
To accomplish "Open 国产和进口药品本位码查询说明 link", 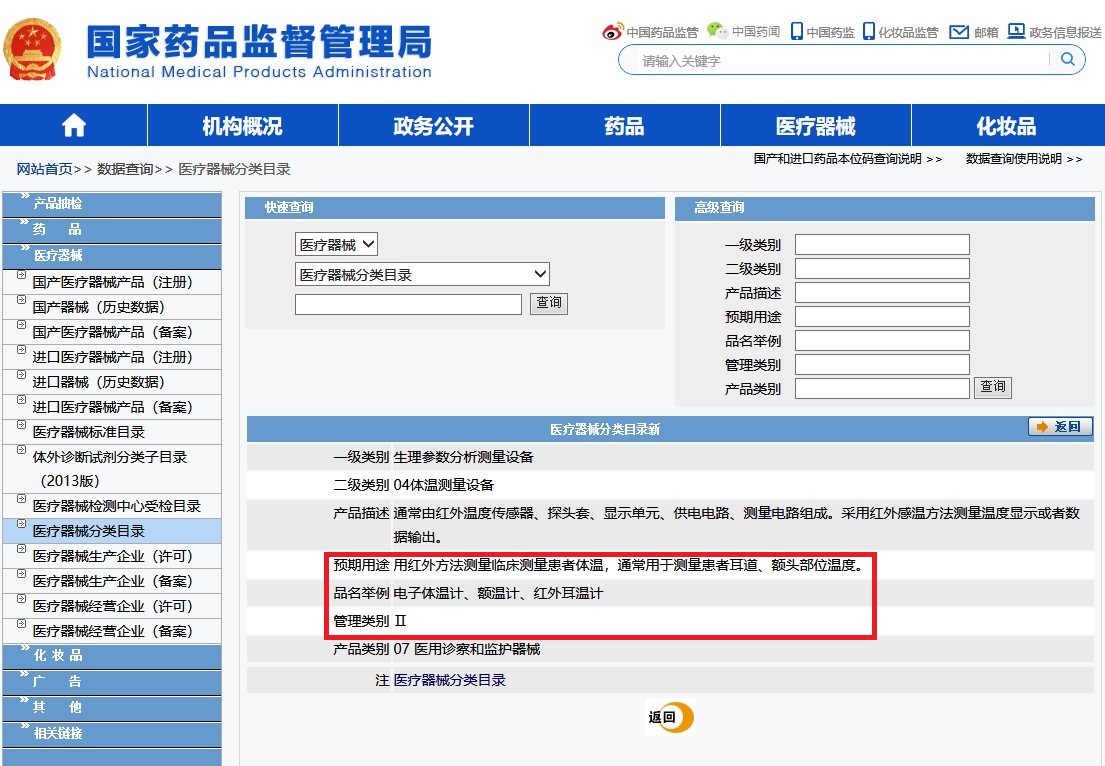I will point(847,159).
